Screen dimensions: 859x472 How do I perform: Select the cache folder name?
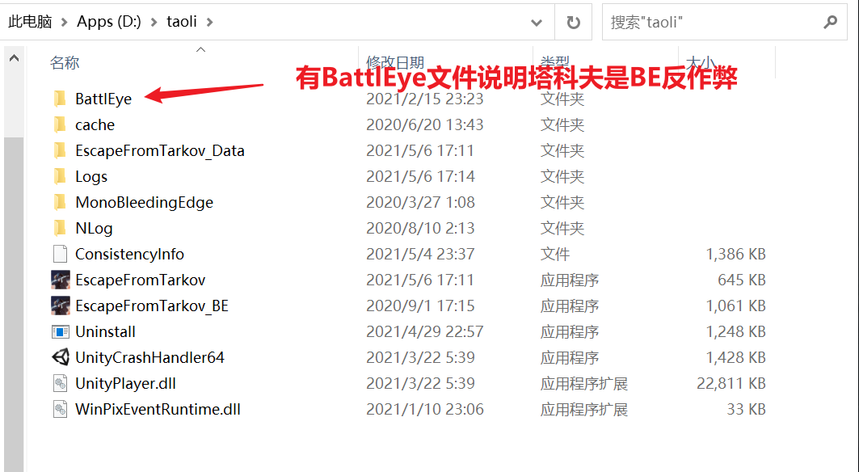coord(95,125)
